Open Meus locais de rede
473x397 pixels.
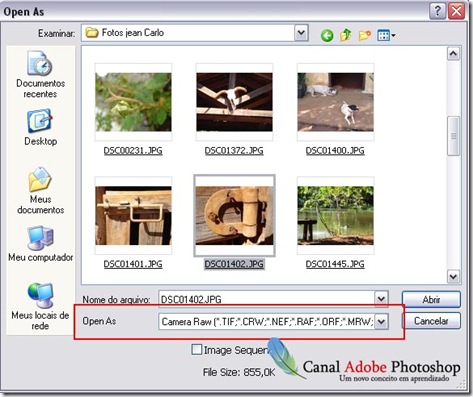tap(40, 307)
